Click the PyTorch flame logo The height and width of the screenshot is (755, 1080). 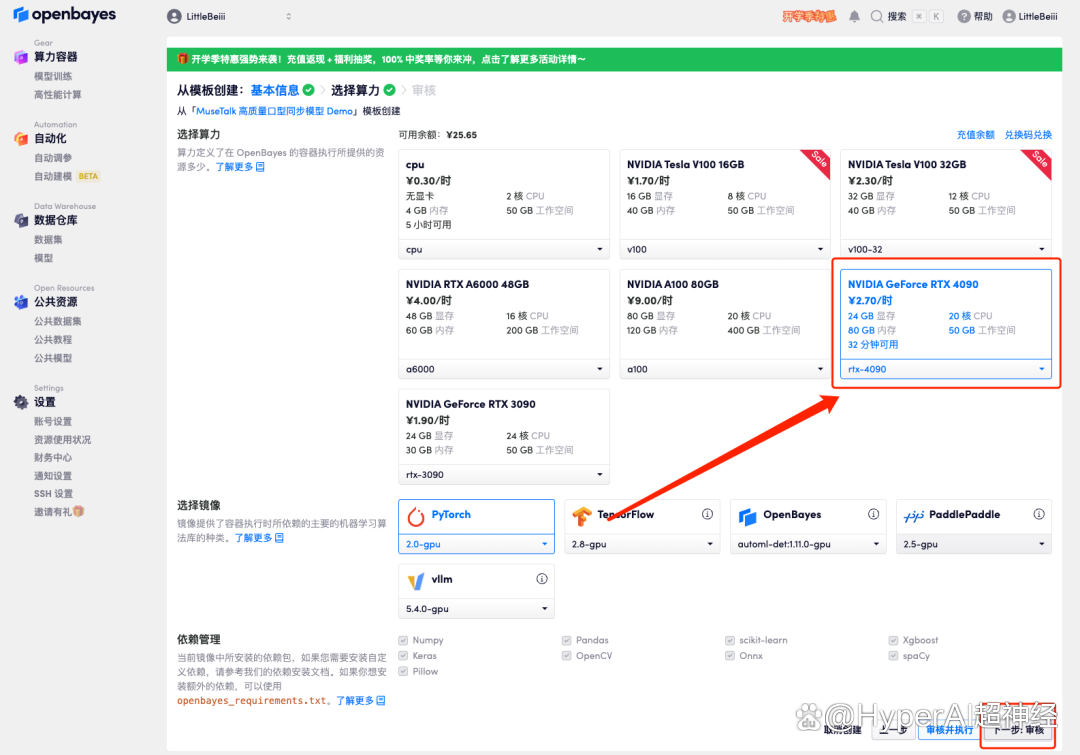coord(416,516)
